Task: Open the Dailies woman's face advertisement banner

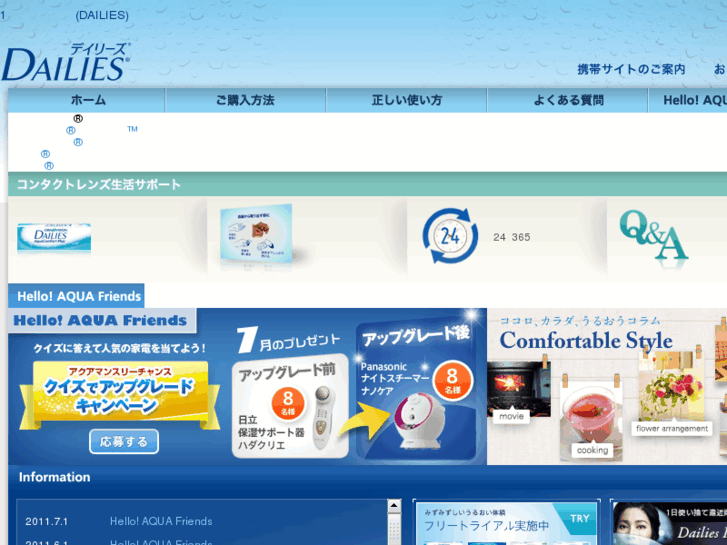Action: point(670,523)
